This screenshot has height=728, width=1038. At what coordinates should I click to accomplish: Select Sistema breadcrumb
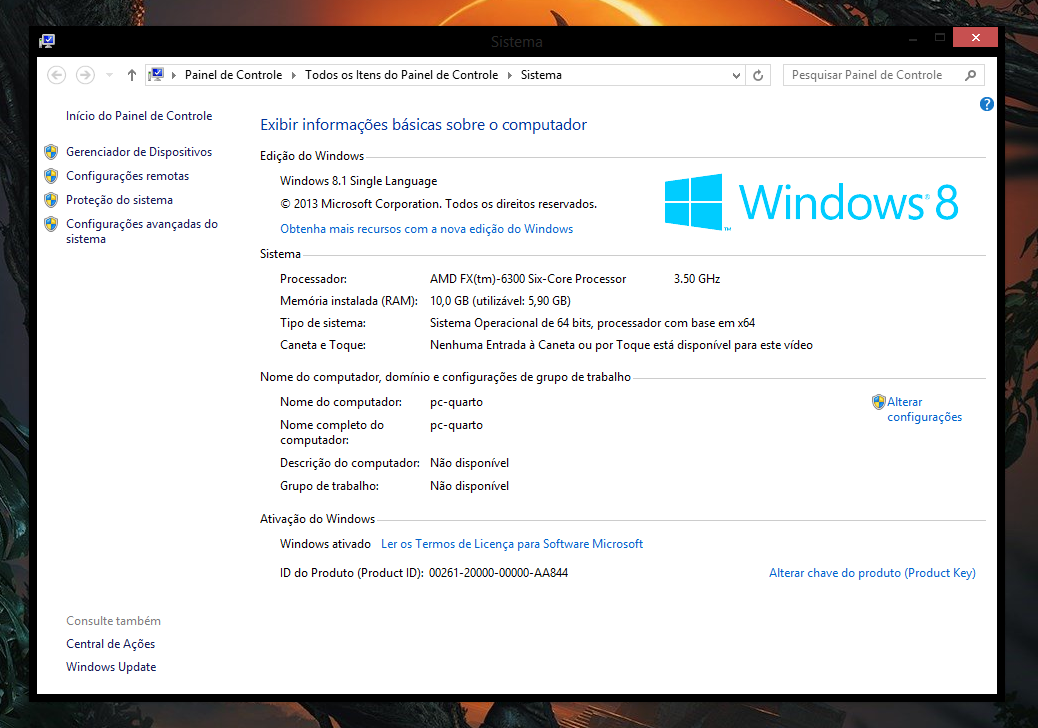pos(541,75)
